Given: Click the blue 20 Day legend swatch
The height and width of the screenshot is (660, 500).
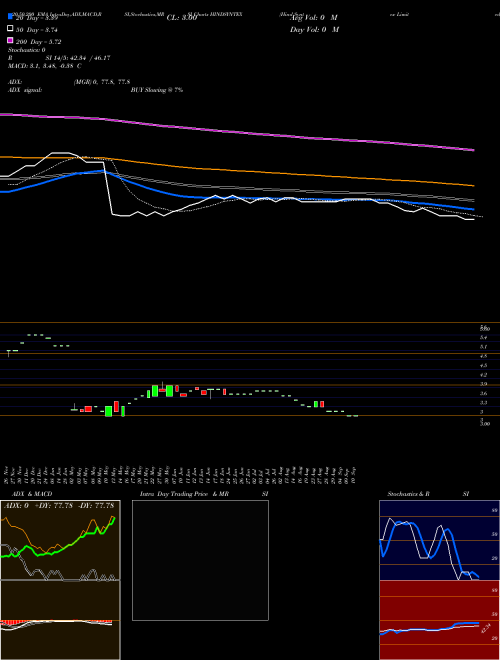Looking at the screenshot, I should [x=10, y=16].
